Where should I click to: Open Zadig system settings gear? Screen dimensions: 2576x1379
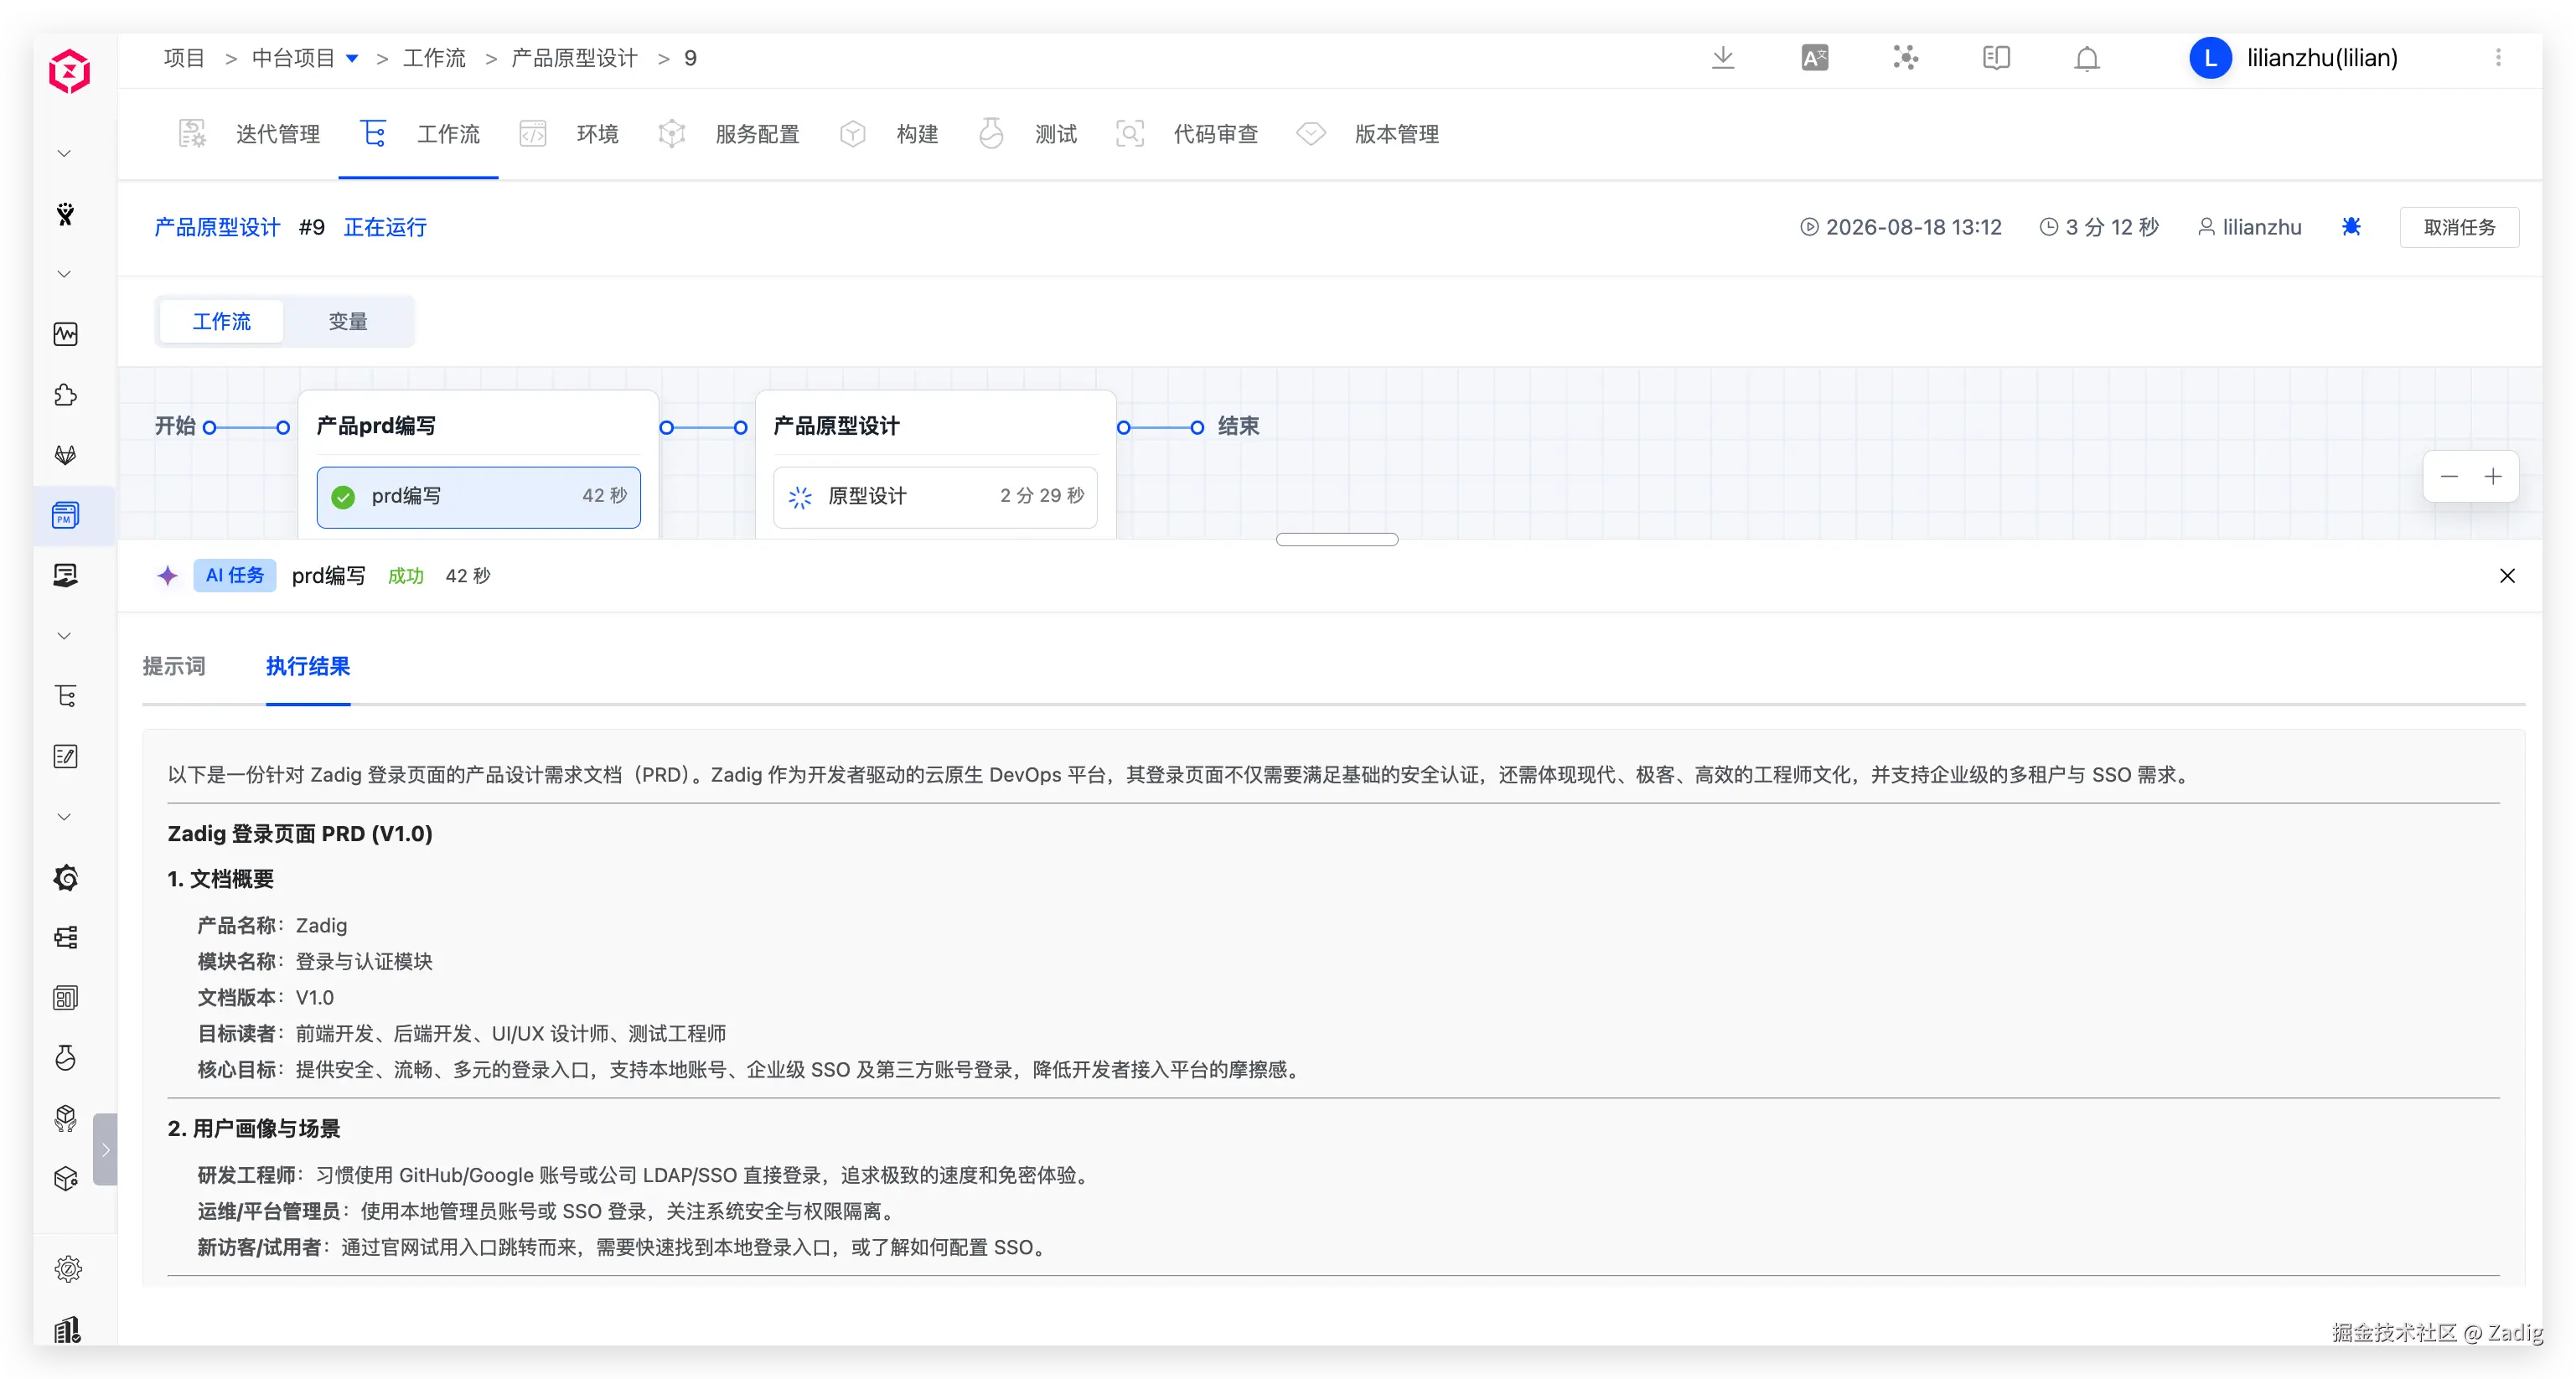pos(68,1269)
